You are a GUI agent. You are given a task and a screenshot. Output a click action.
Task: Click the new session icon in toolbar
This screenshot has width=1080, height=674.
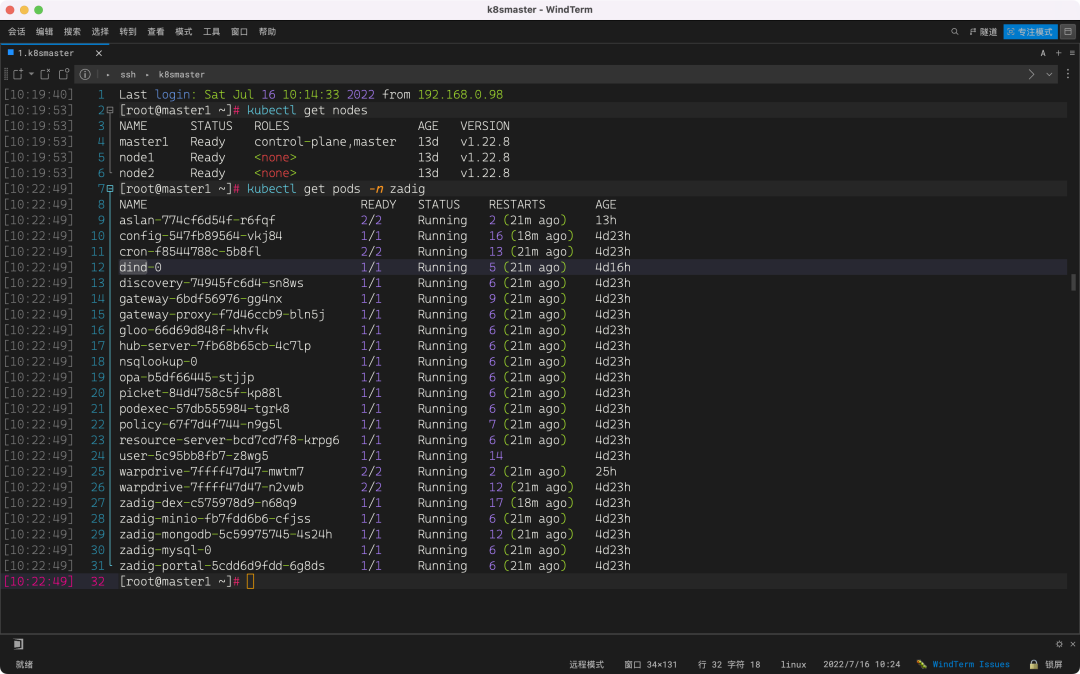[x=17, y=74]
